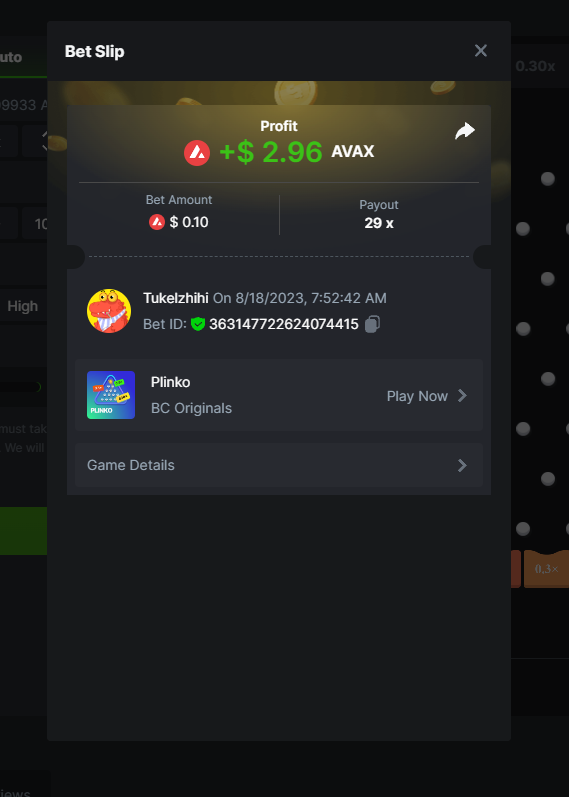Click the AVAX icon next to $ 0.10
569x797 pixels.
(x=157, y=222)
